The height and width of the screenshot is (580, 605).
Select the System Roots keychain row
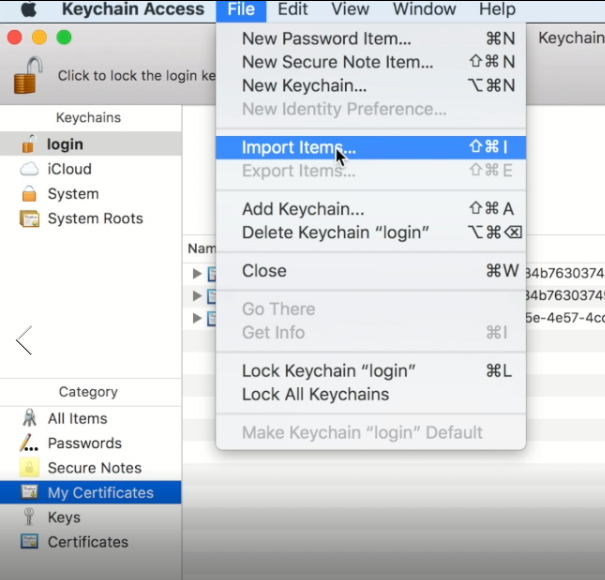click(91, 218)
